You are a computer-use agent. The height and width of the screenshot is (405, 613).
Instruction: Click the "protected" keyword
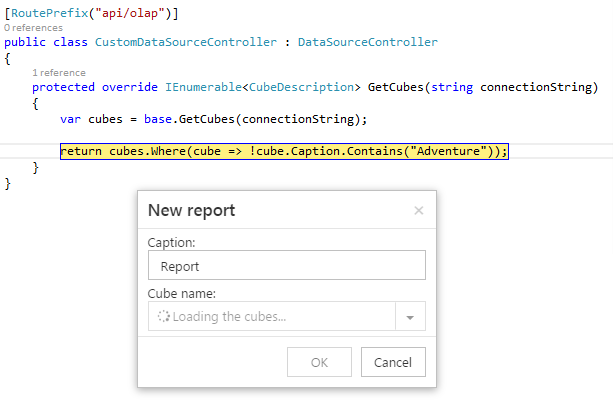tap(63, 87)
